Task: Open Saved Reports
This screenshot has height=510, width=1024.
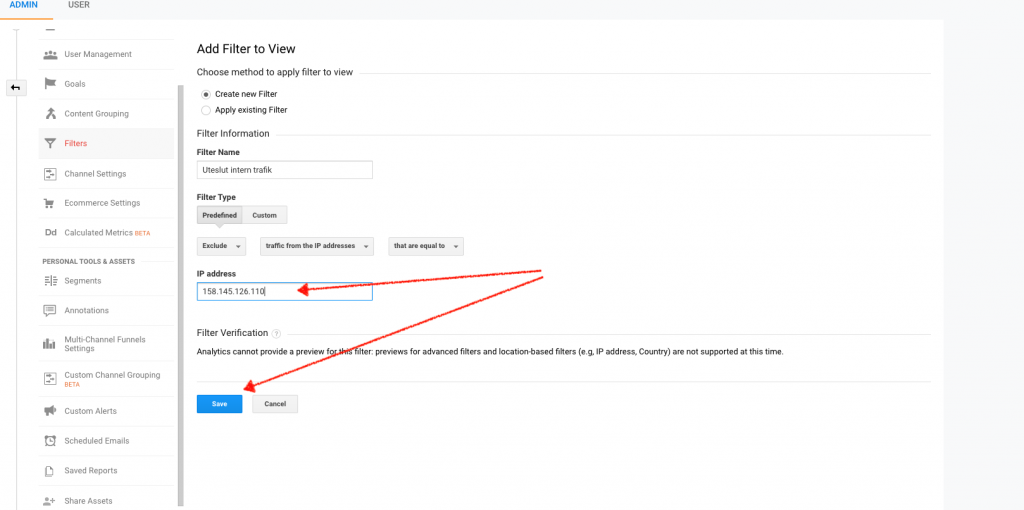Action: [91, 471]
